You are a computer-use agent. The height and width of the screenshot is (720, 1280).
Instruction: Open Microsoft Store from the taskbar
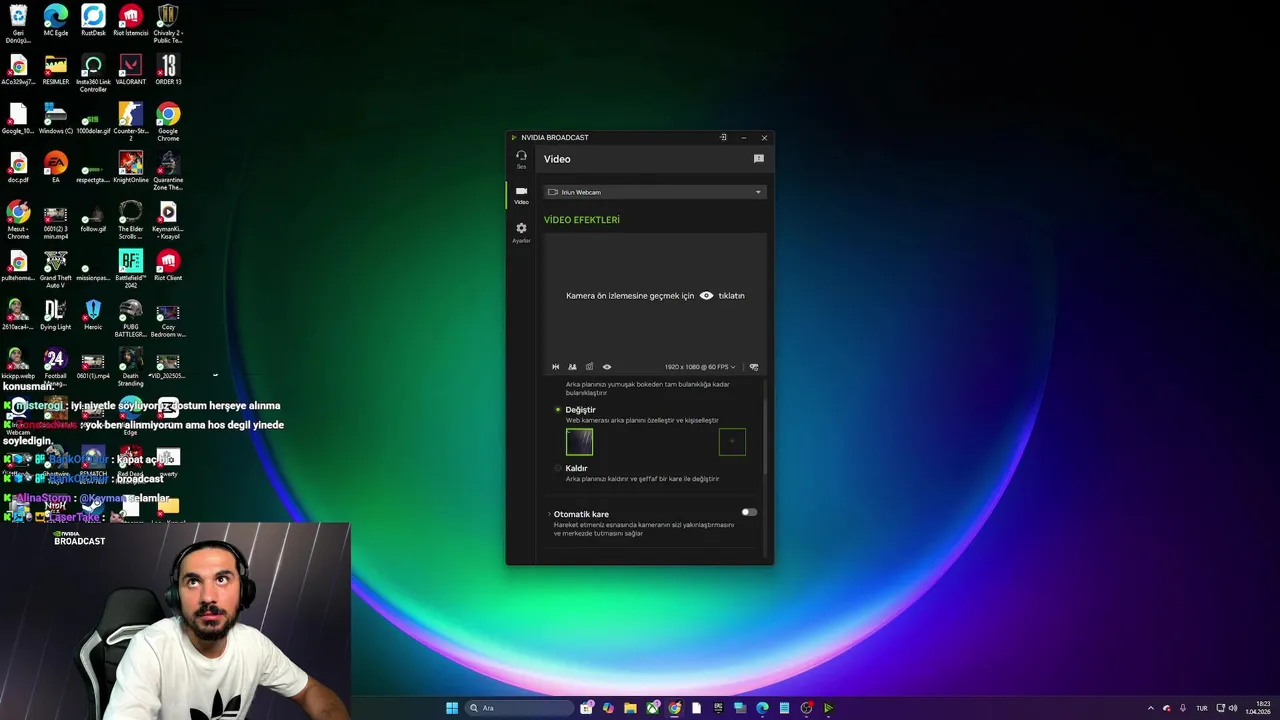[x=586, y=708]
